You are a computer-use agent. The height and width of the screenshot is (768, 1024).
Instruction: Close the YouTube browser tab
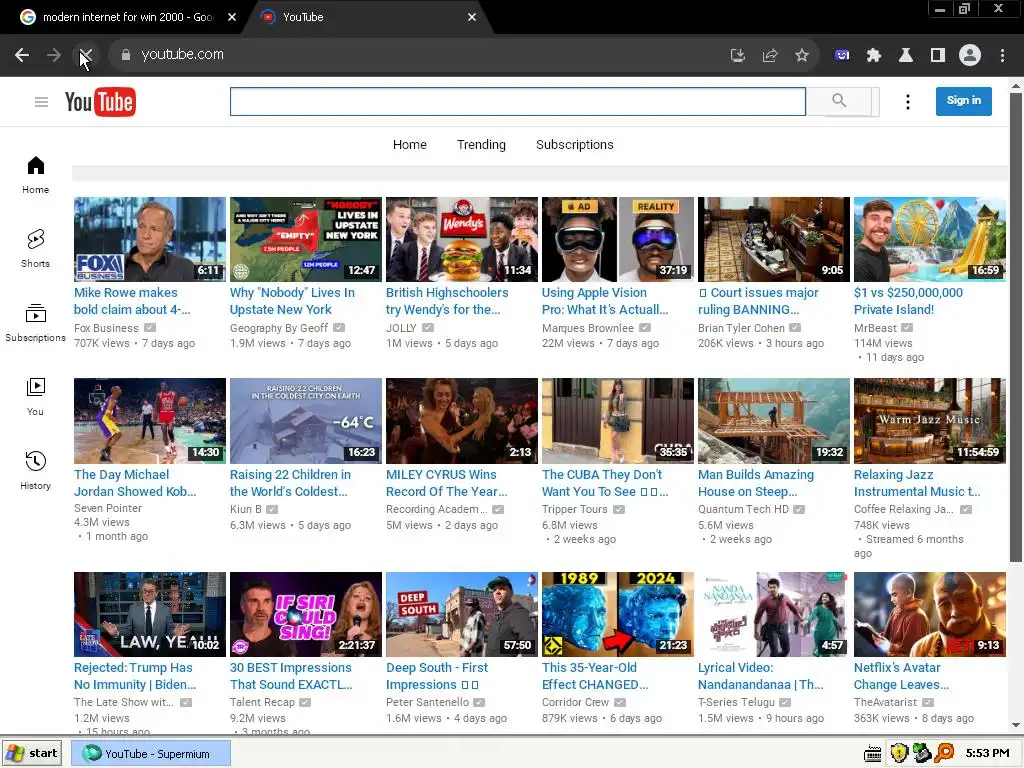click(x=472, y=17)
